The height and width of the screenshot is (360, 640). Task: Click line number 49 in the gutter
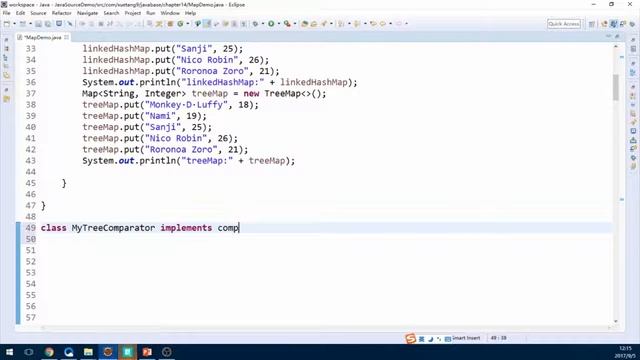[x=31, y=228]
